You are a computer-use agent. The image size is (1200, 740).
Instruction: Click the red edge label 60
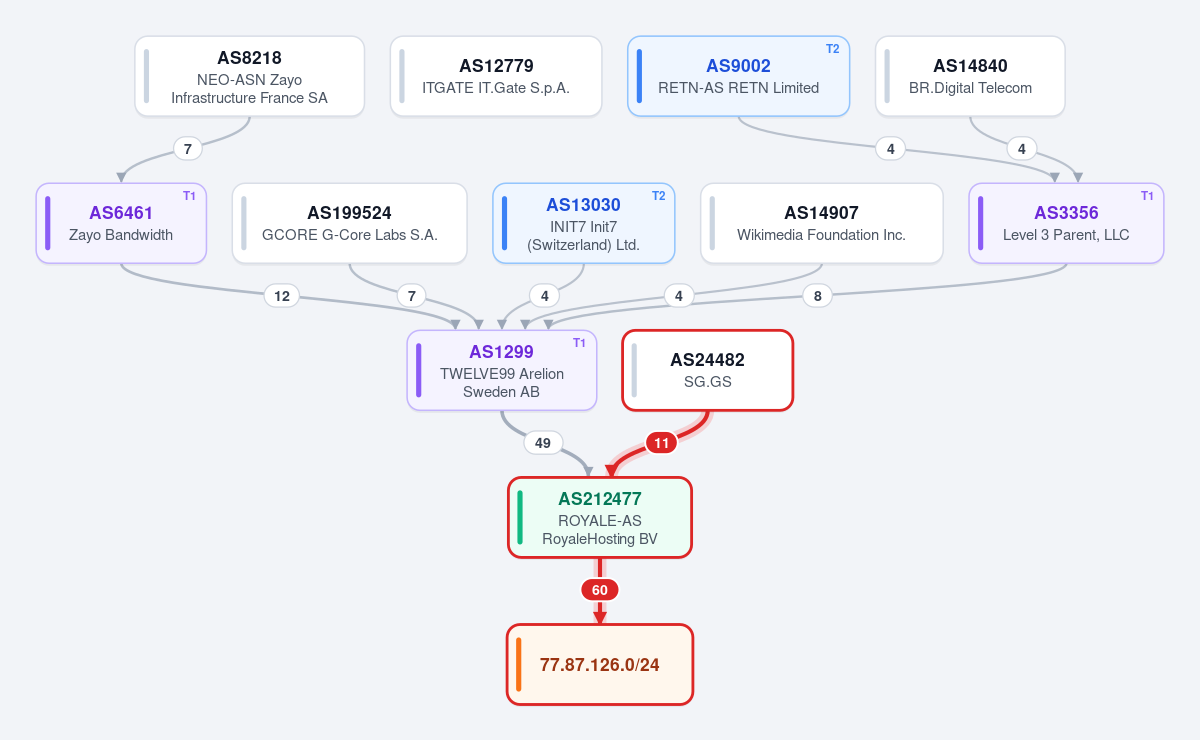coord(600,590)
